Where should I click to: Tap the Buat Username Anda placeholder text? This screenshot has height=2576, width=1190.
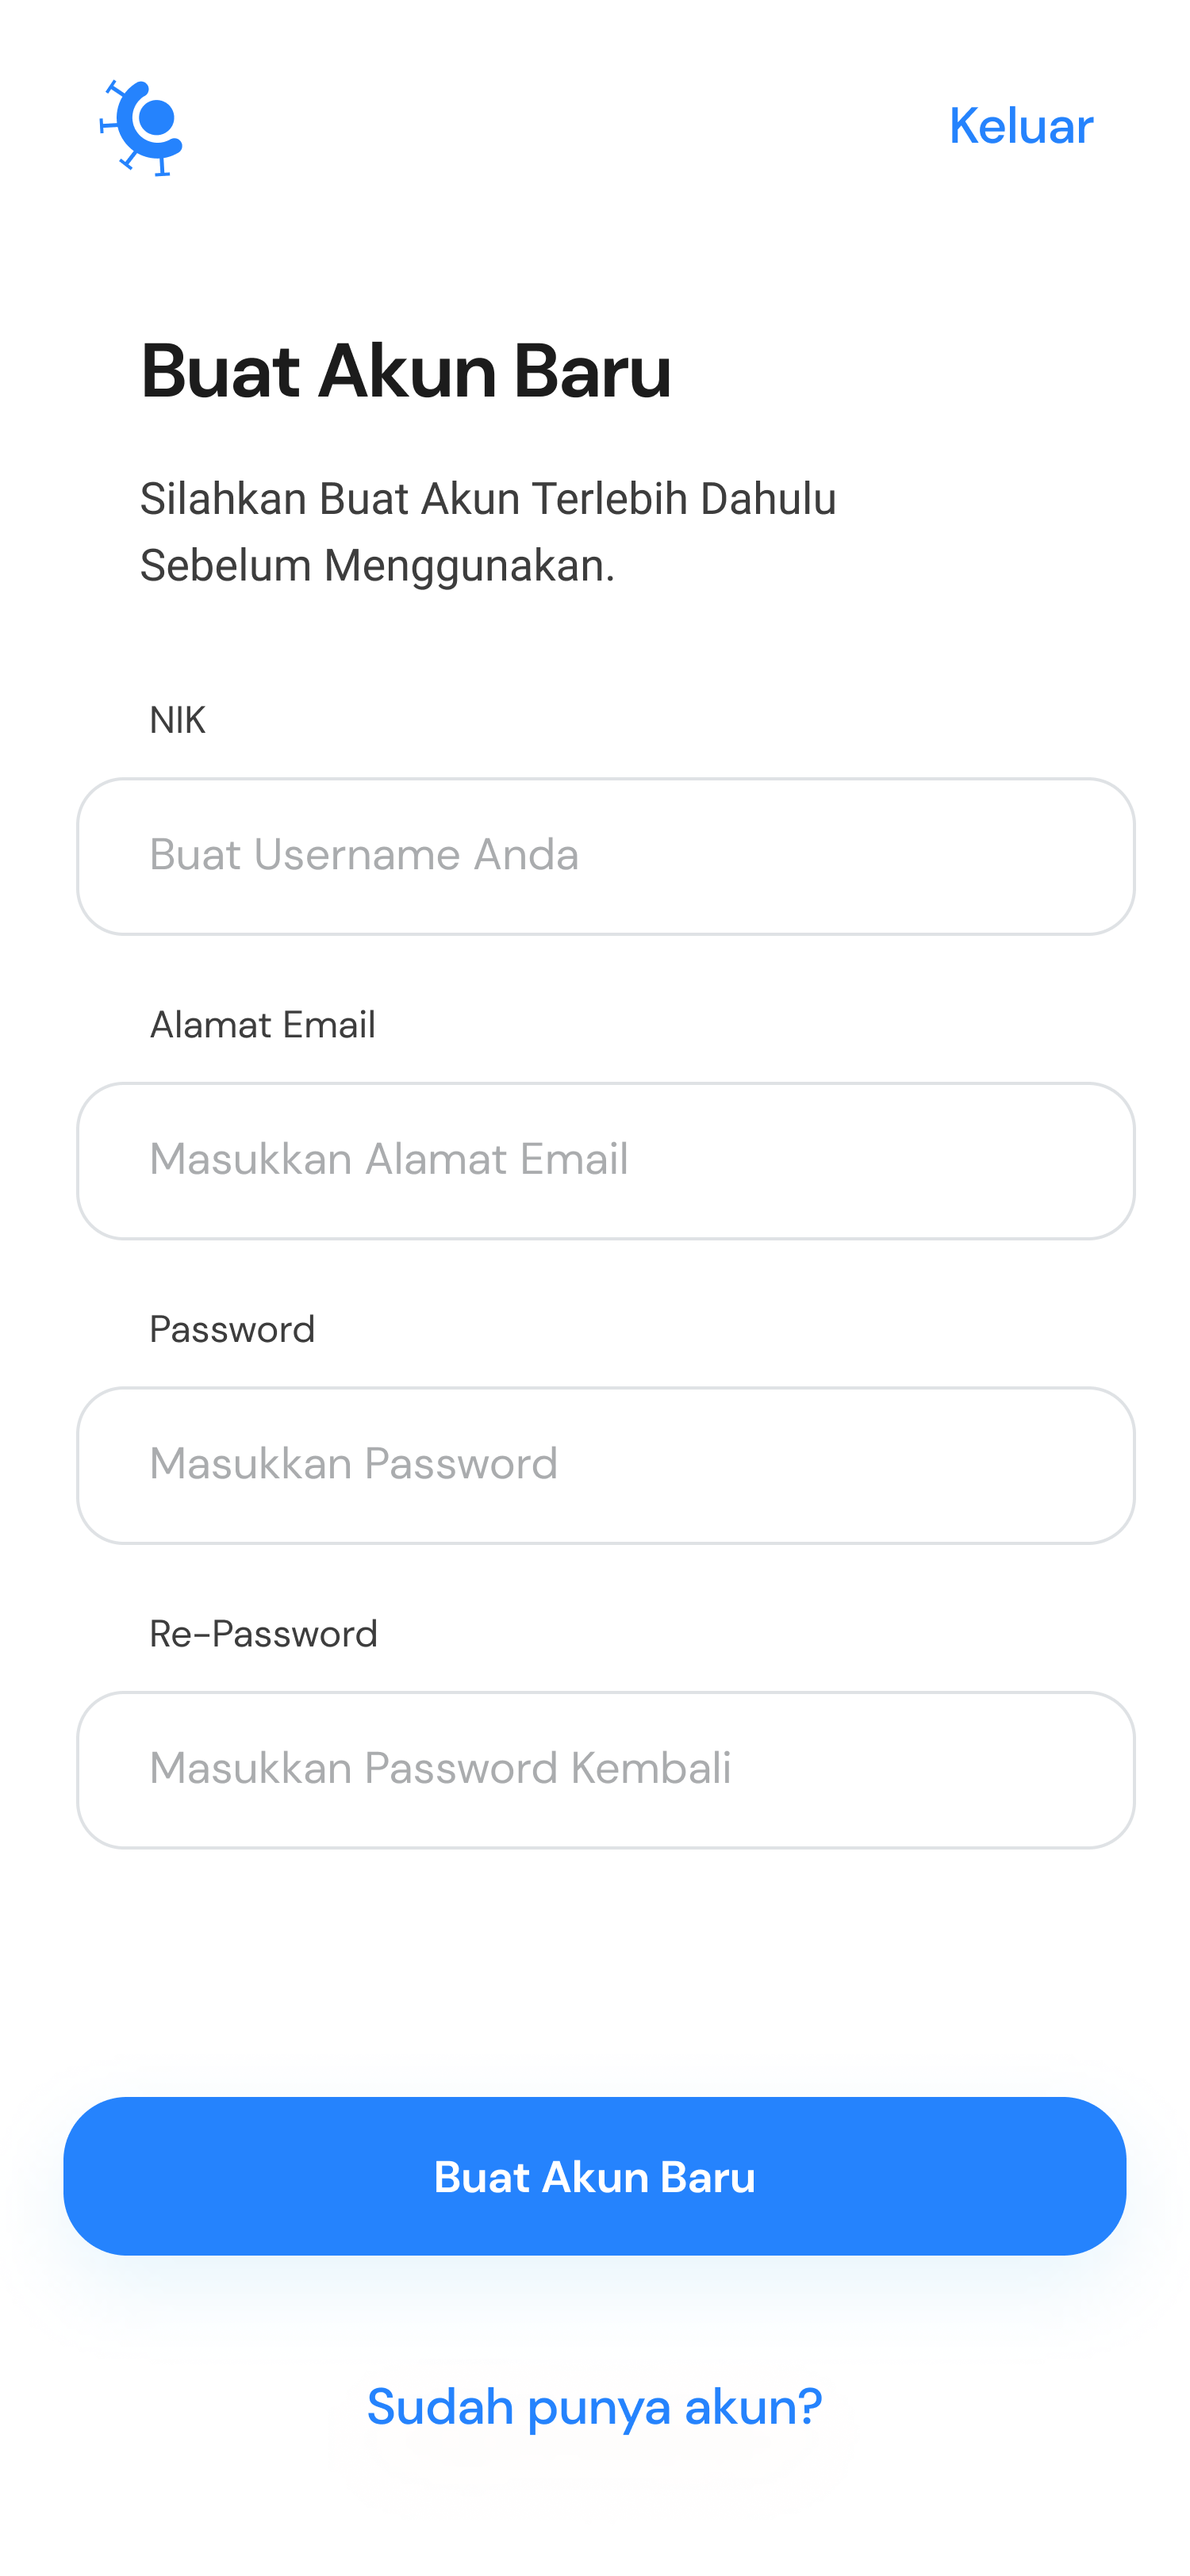click(364, 854)
